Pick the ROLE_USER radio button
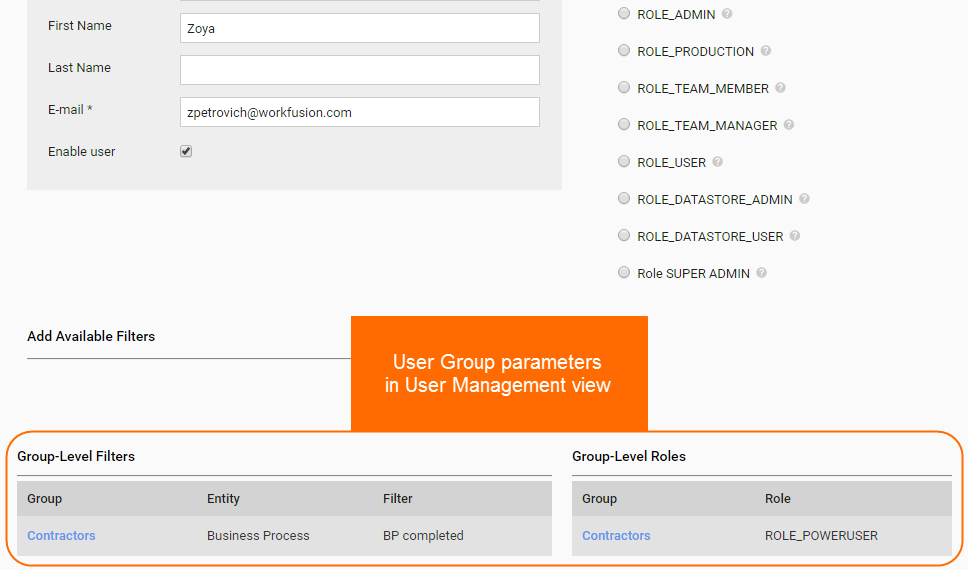968x570 pixels. pos(624,162)
